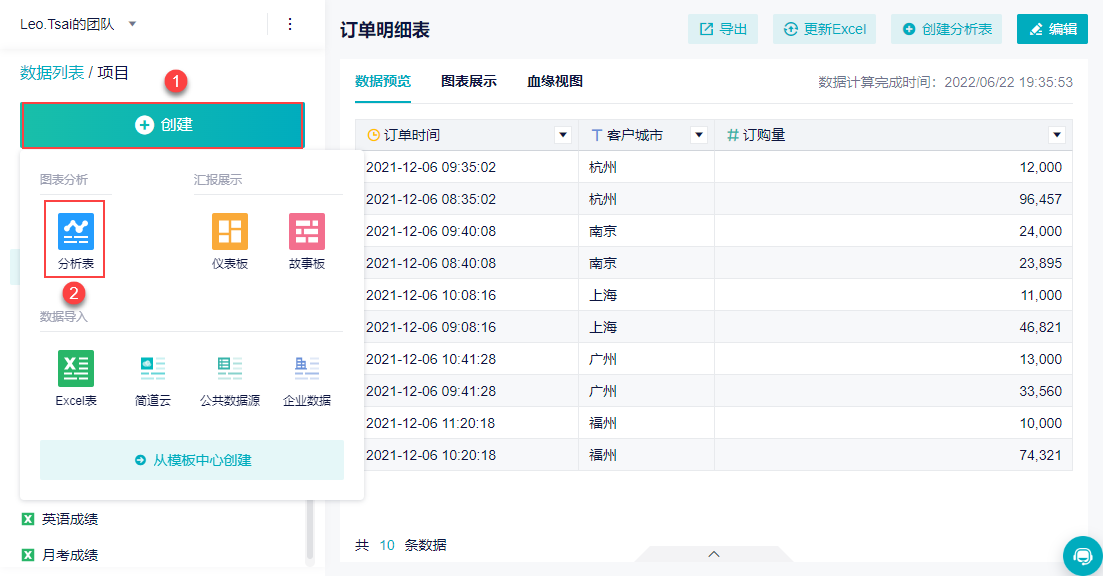
Task: Import data via Excel表 icon
Action: click(76, 369)
